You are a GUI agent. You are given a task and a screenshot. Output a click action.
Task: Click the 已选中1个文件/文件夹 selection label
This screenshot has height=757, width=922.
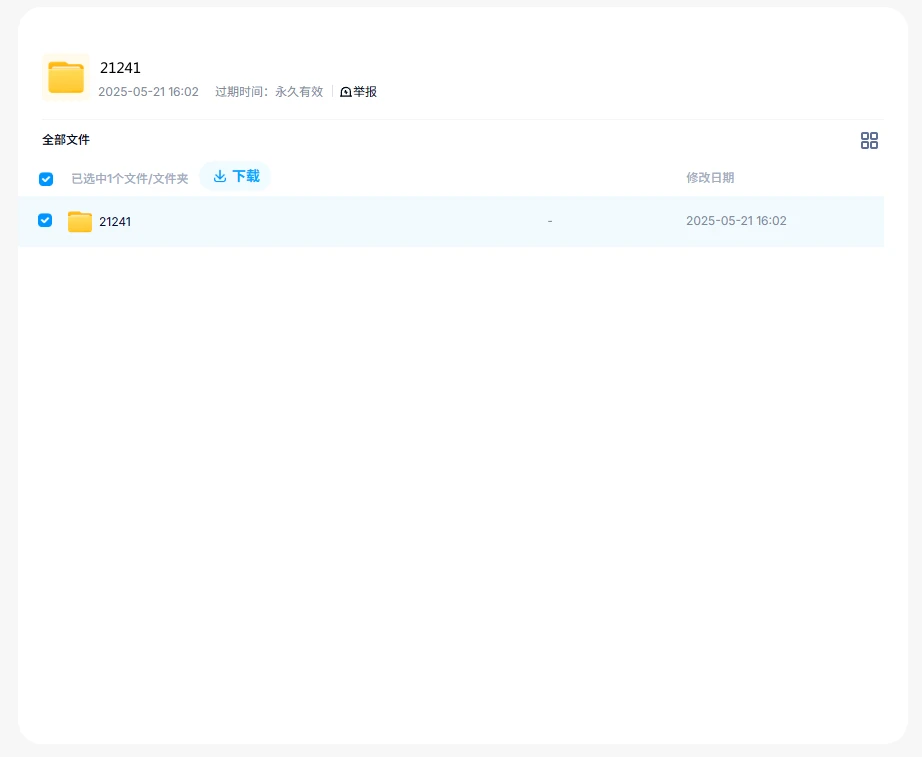tap(130, 179)
